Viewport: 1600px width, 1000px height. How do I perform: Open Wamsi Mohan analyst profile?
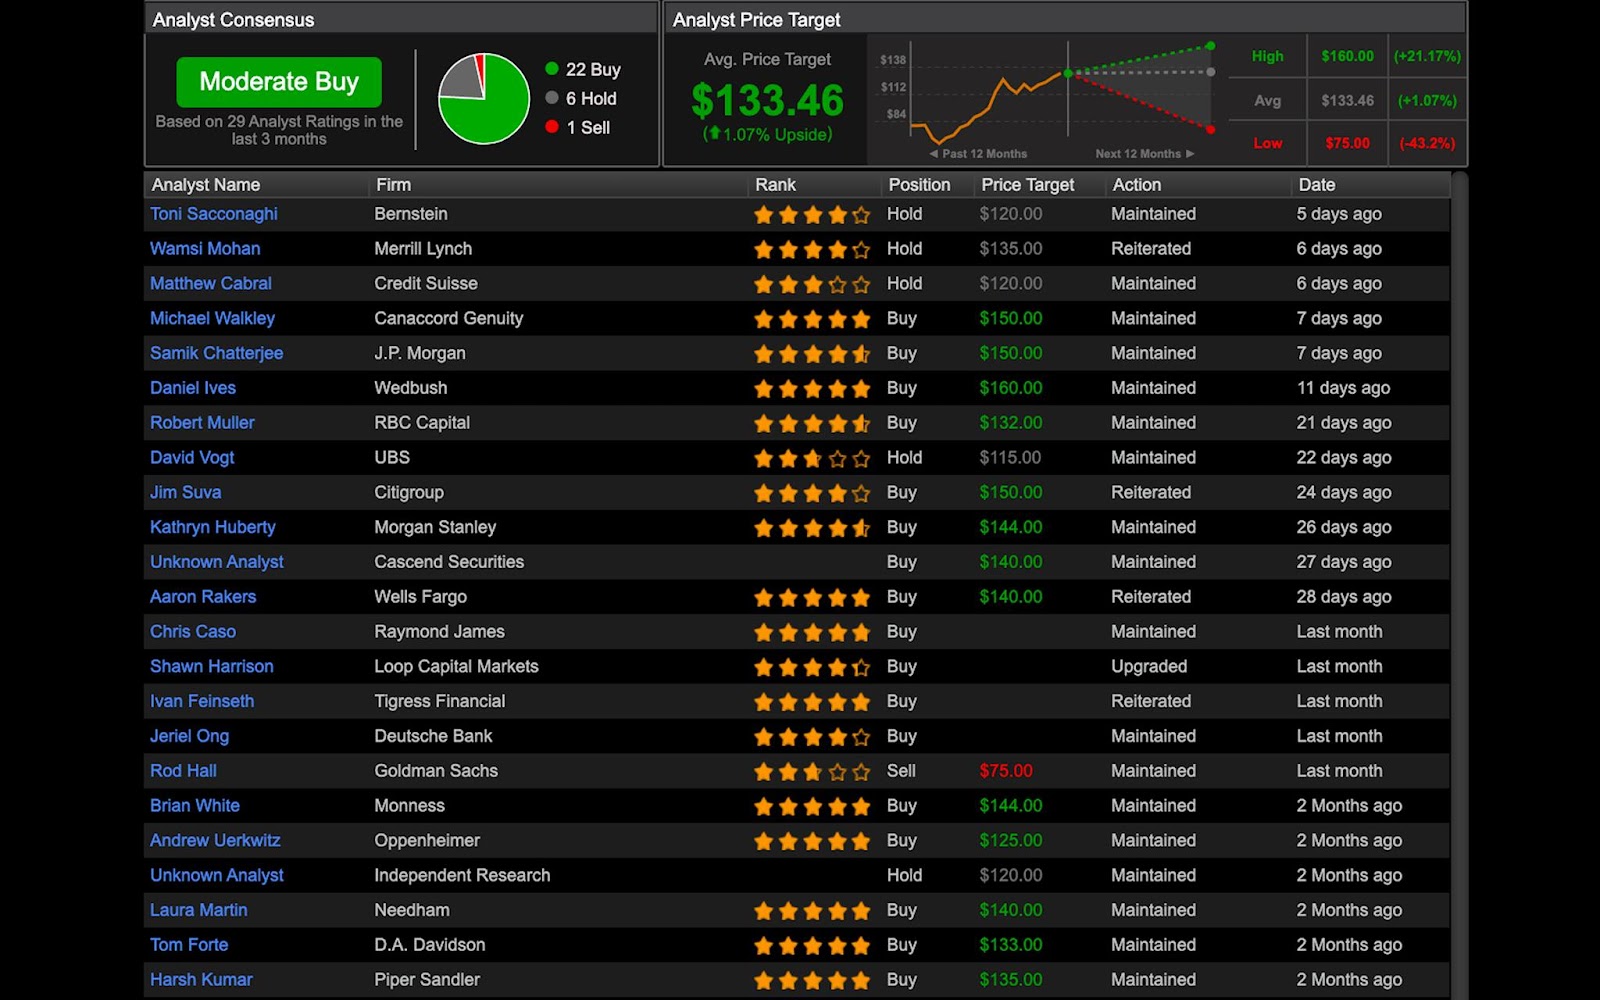(205, 249)
